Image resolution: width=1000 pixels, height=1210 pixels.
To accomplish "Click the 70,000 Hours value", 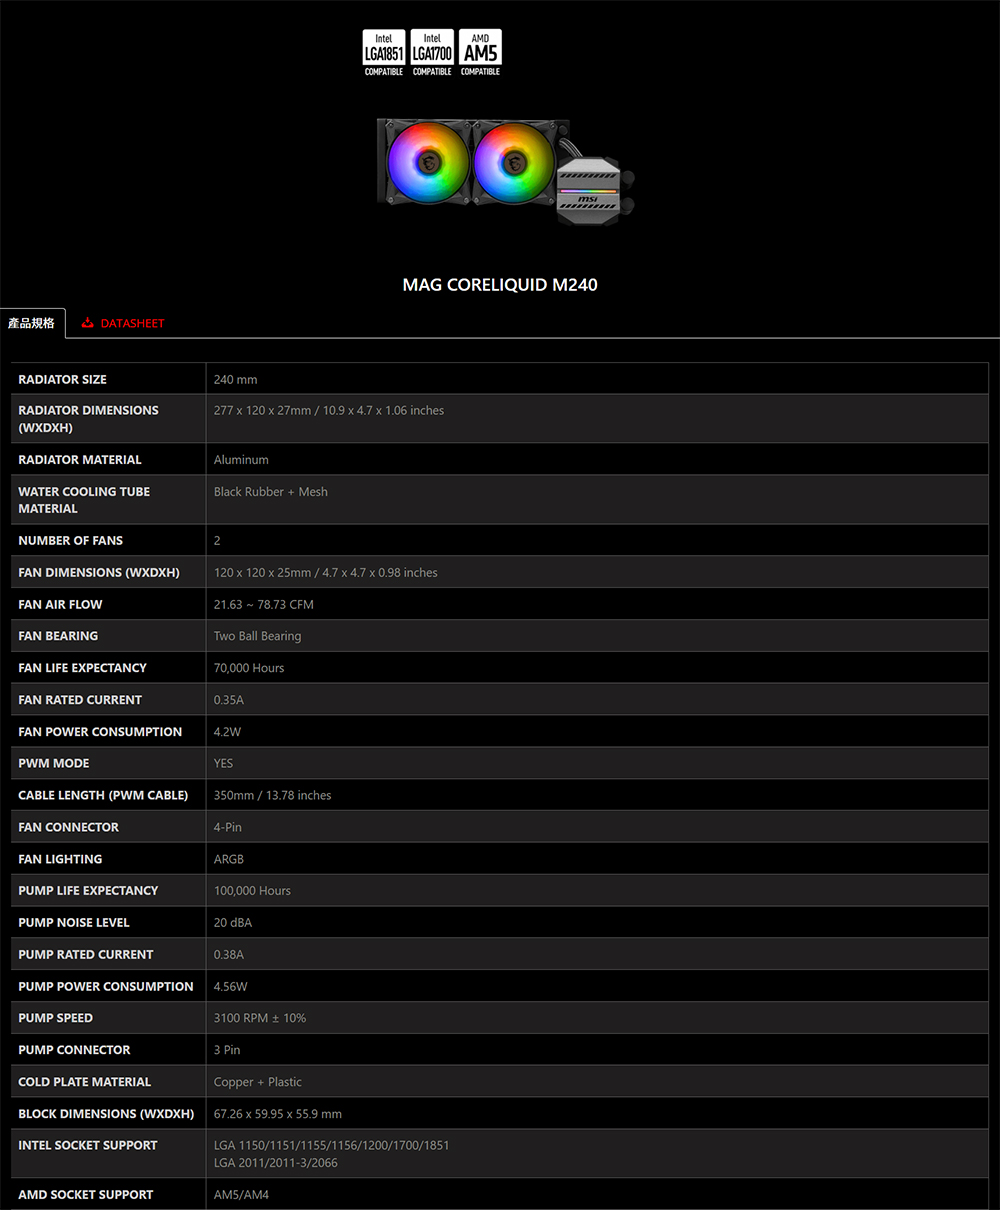I will [249, 667].
